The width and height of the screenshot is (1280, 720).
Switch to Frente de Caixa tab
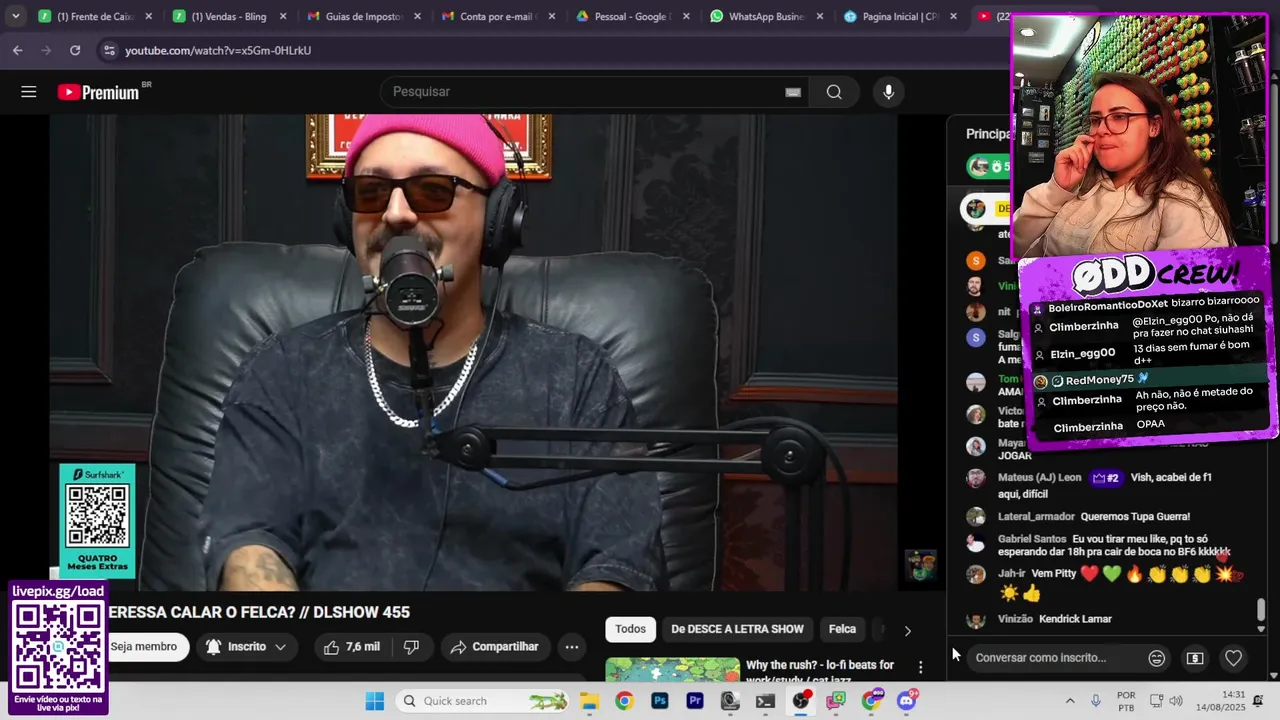coord(95,17)
